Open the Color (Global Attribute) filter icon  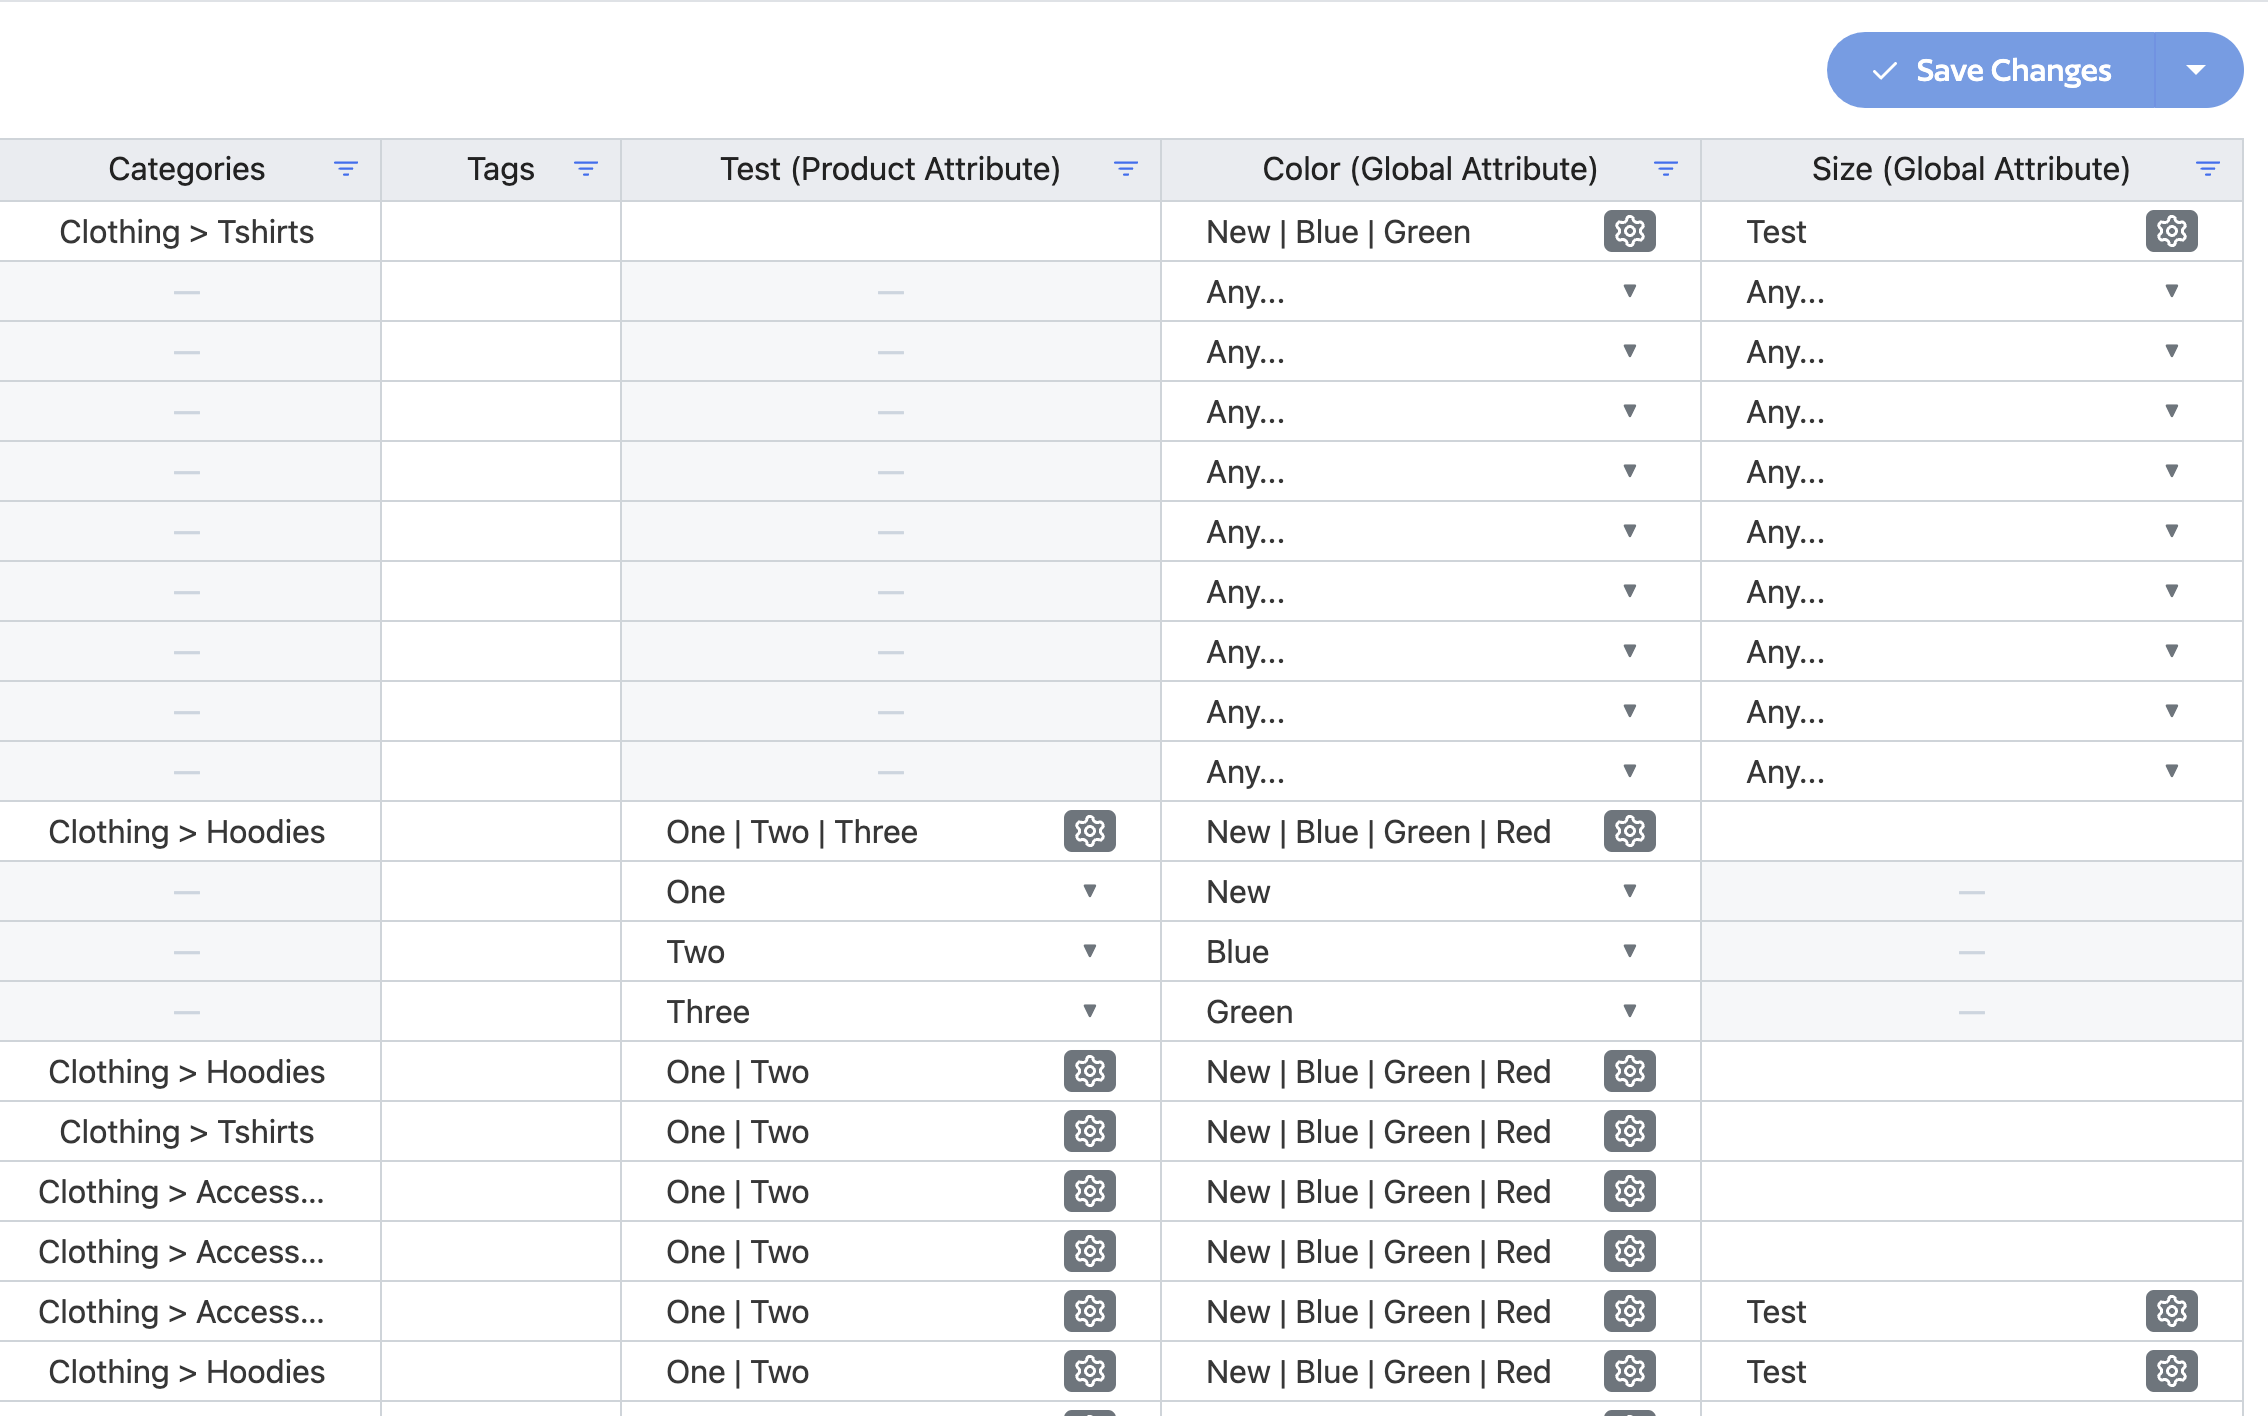click(1666, 169)
